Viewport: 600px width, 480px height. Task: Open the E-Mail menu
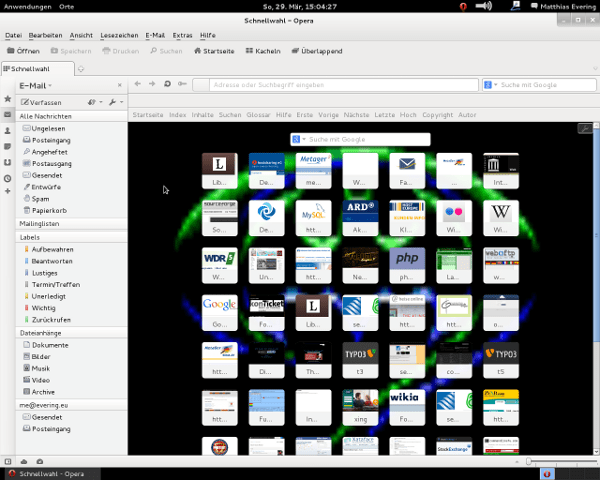point(155,35)
